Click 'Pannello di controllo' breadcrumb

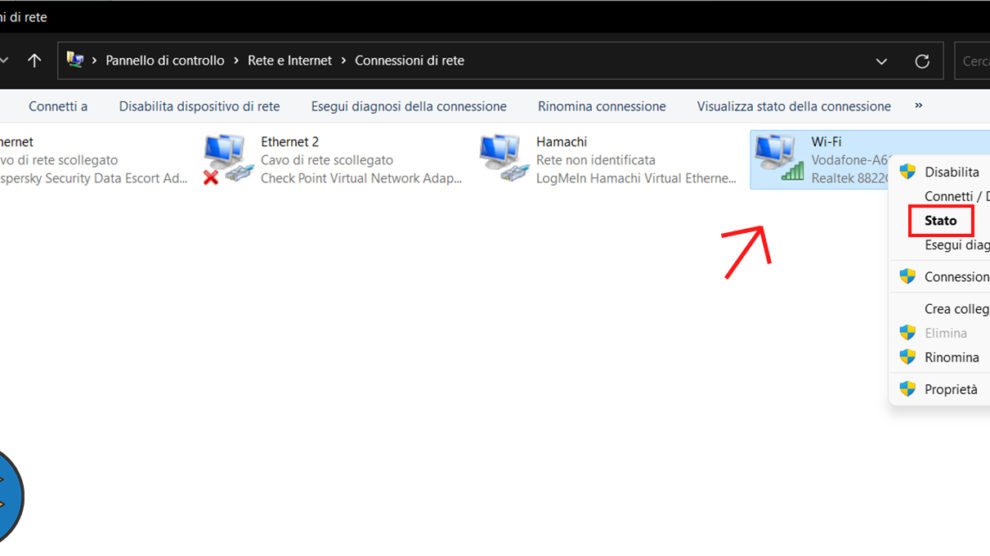point(165,61)
